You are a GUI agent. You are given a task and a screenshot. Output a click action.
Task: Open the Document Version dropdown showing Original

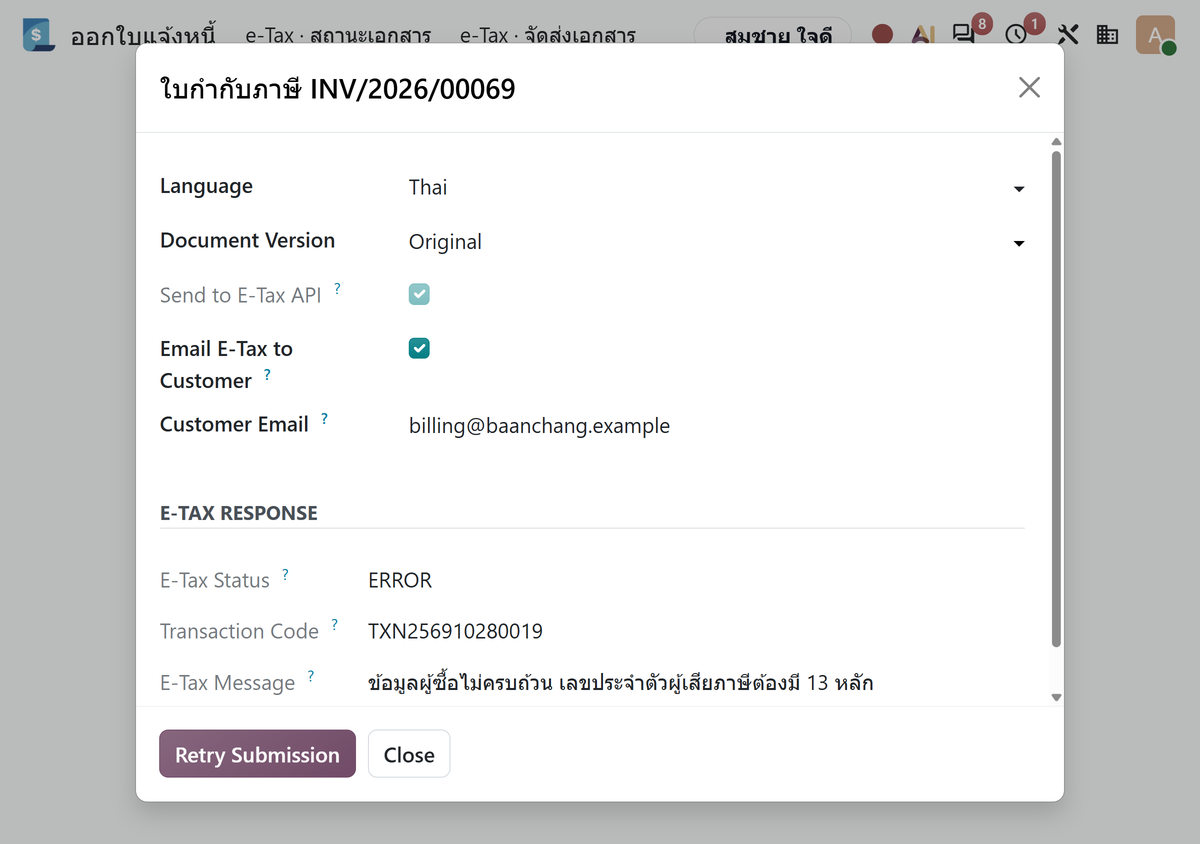717,242
